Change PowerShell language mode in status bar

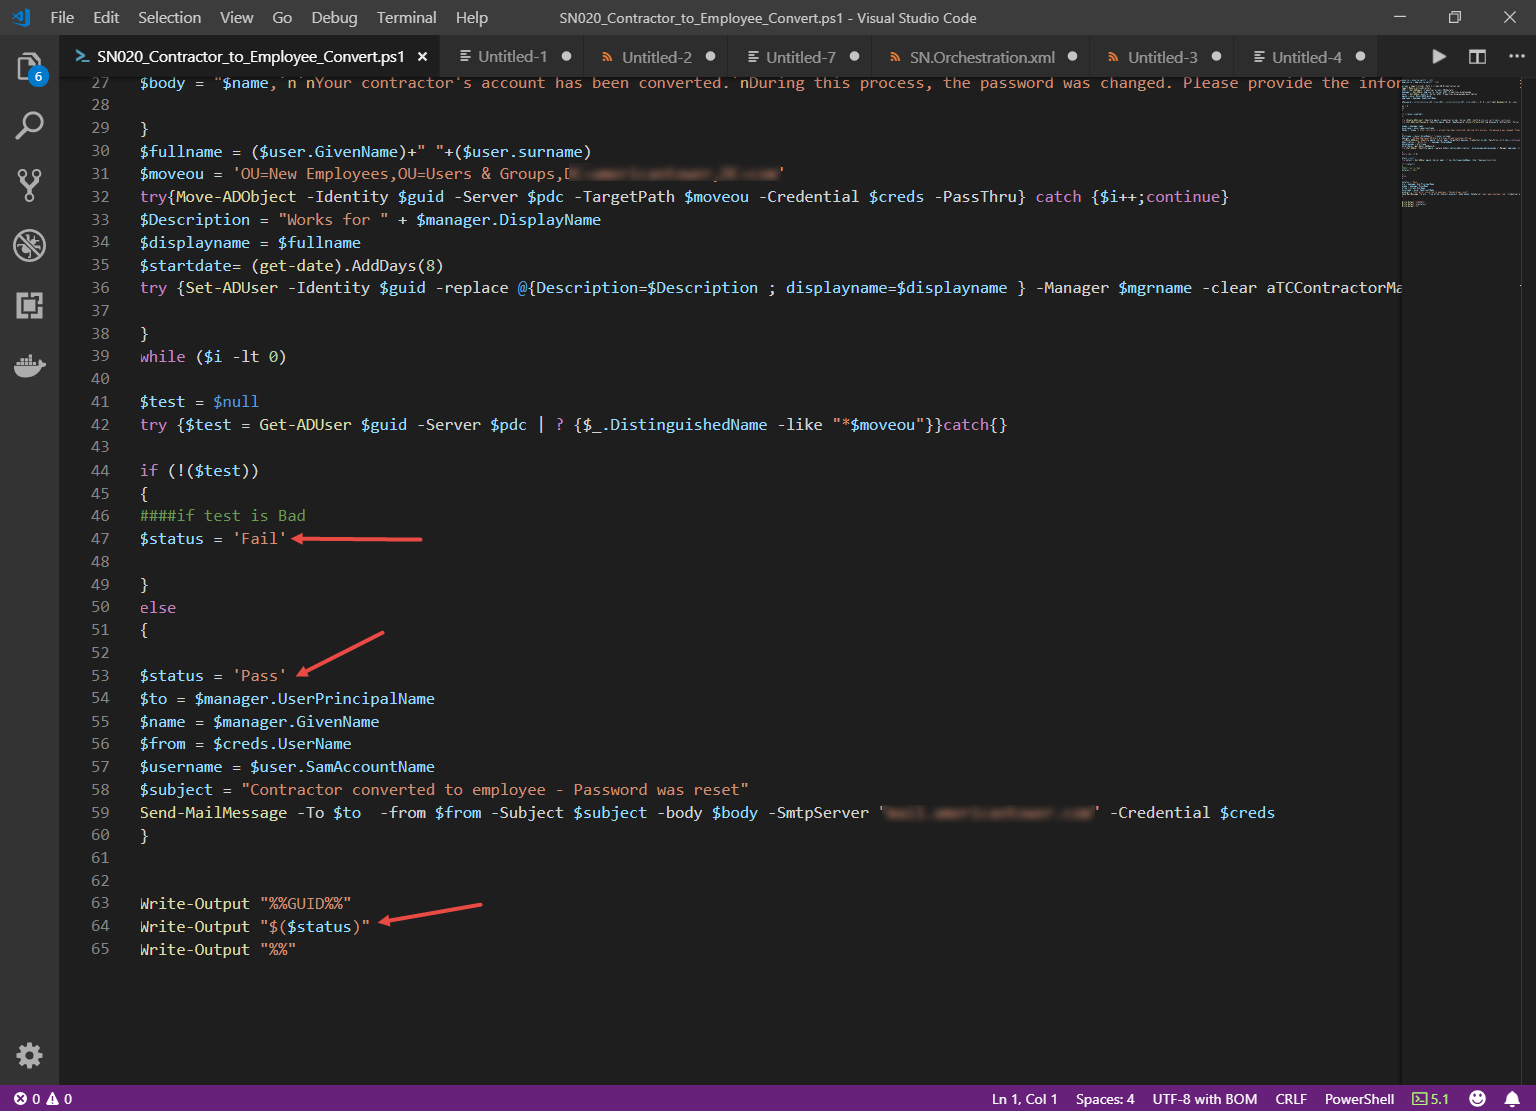coord(1359,1099)
